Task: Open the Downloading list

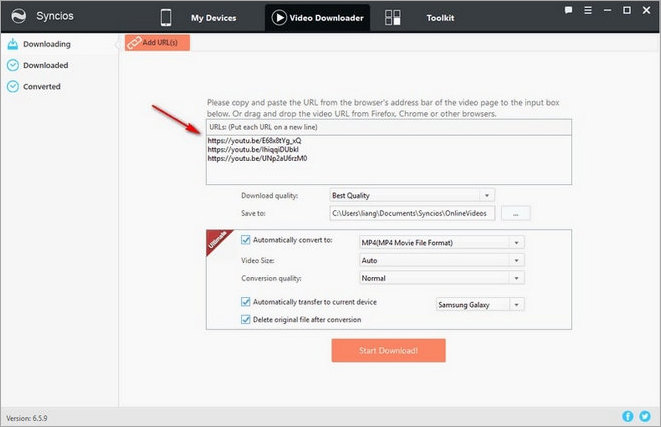Action: [59, 44]
